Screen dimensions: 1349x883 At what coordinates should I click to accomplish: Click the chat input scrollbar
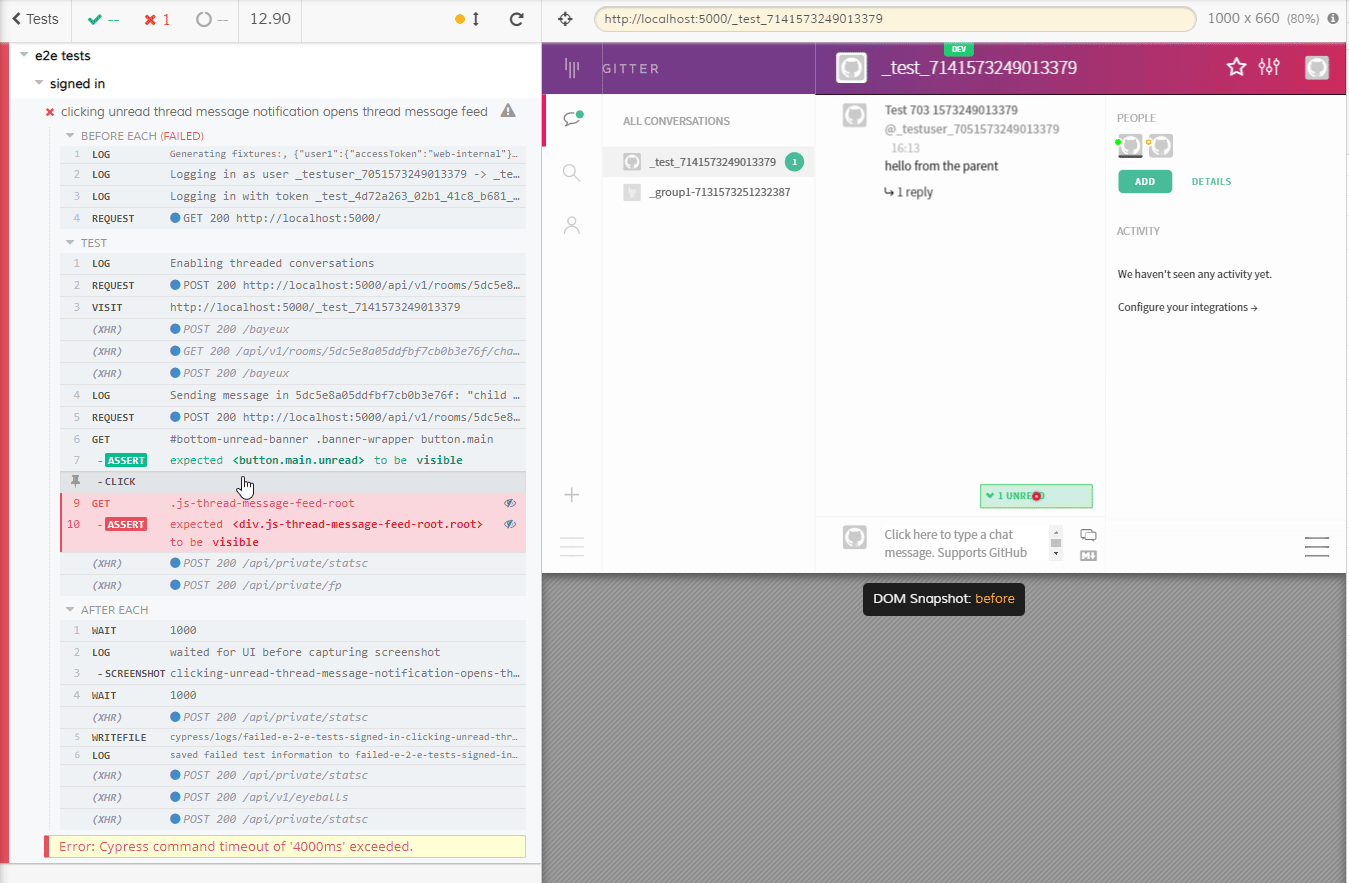[1055, 542]
